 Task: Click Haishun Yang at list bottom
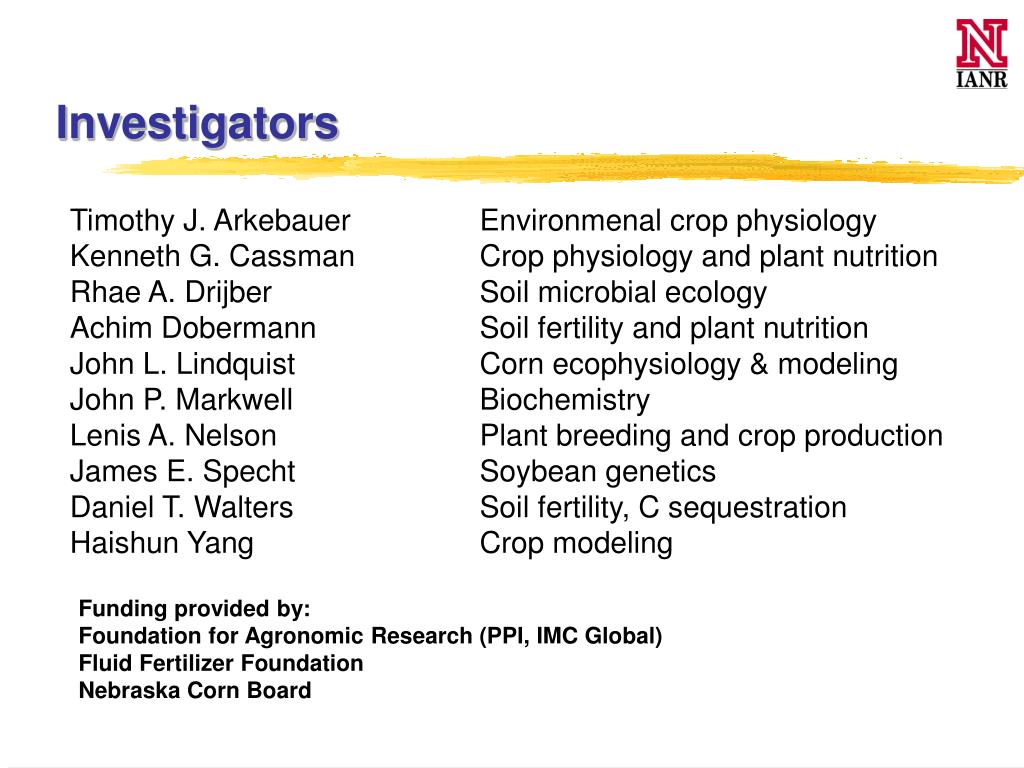161,544
